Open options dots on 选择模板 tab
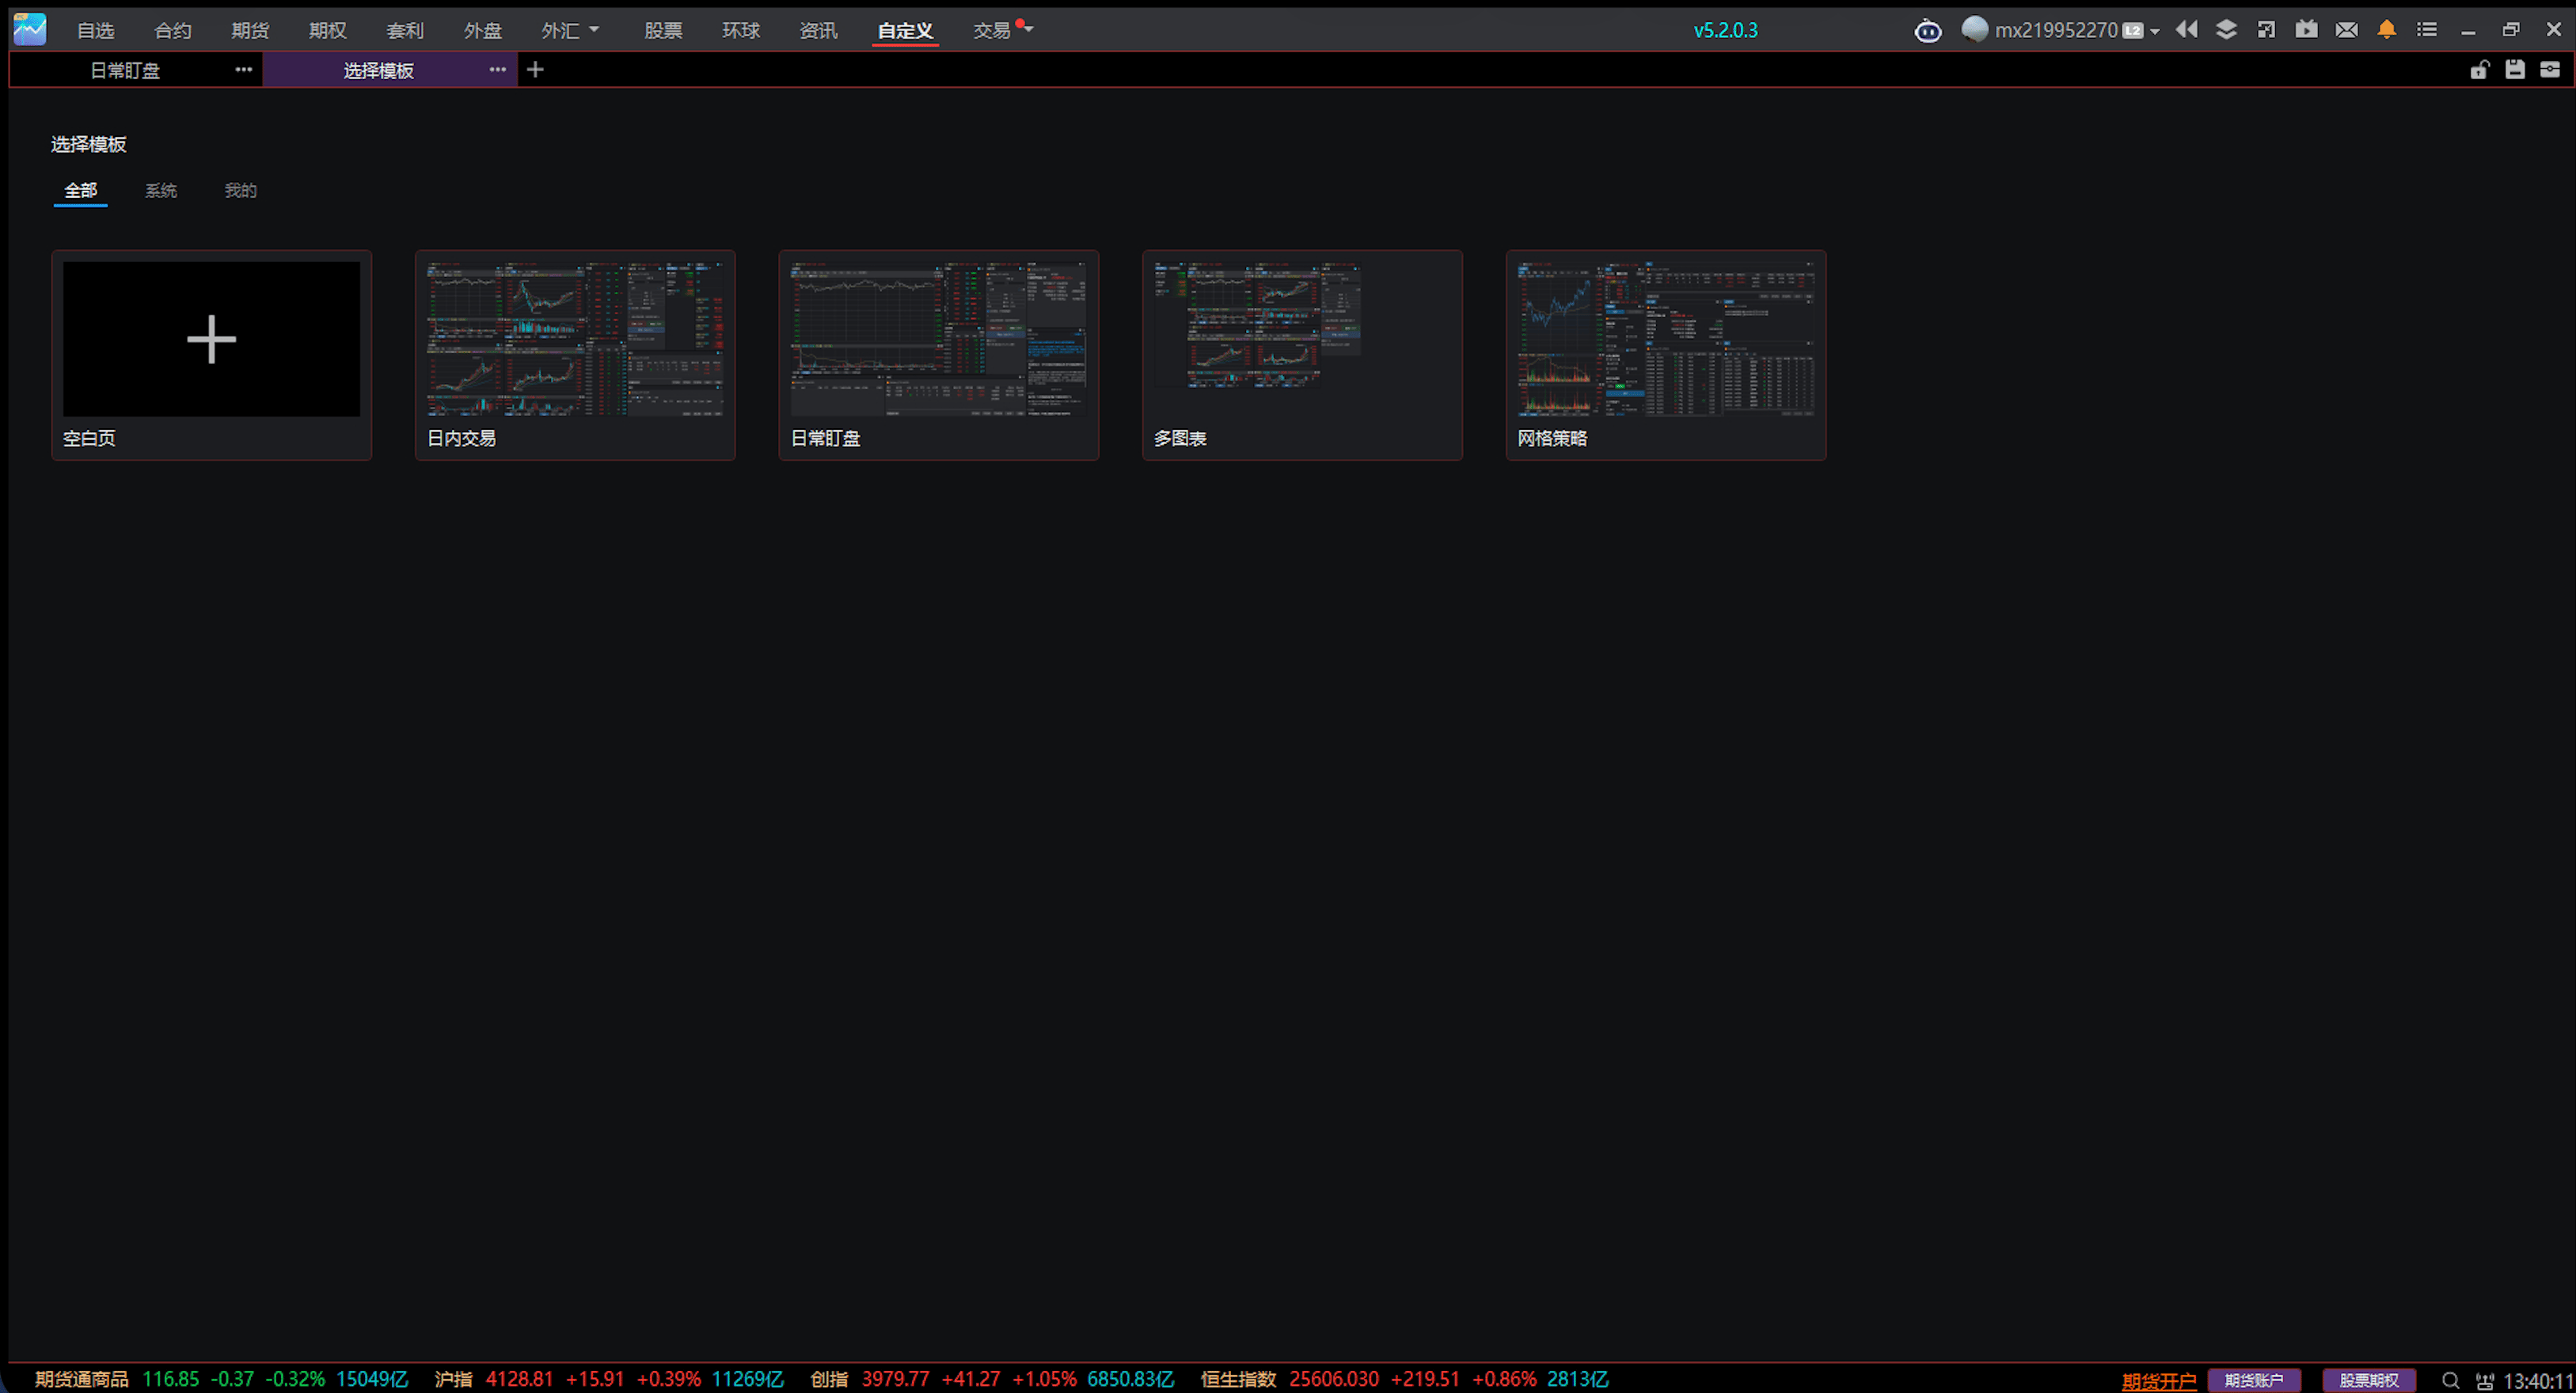The image size is (2576, 1393). tap(497, 69)
